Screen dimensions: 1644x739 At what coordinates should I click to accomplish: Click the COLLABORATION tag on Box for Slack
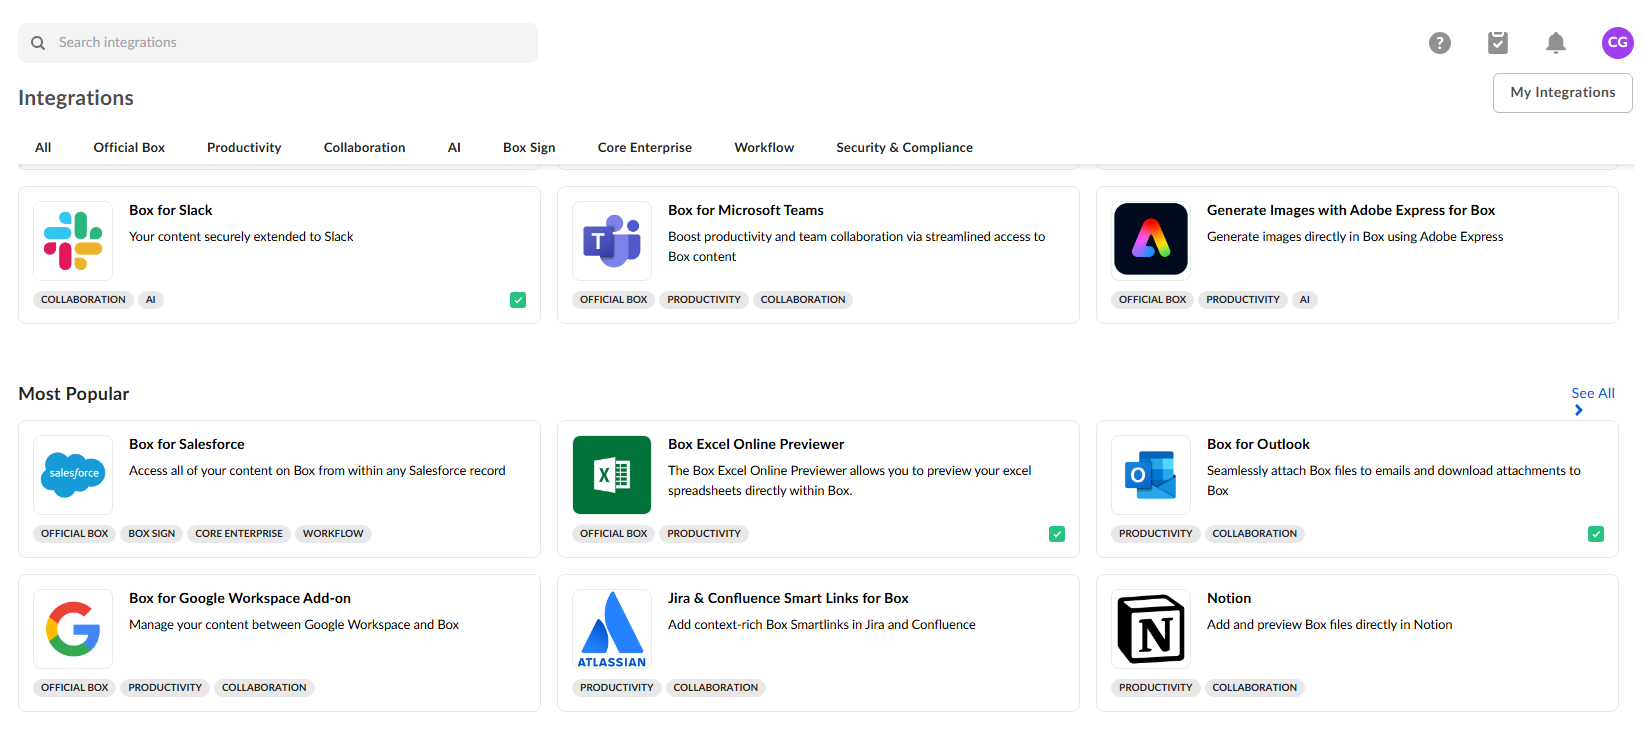tap(83, 300)
